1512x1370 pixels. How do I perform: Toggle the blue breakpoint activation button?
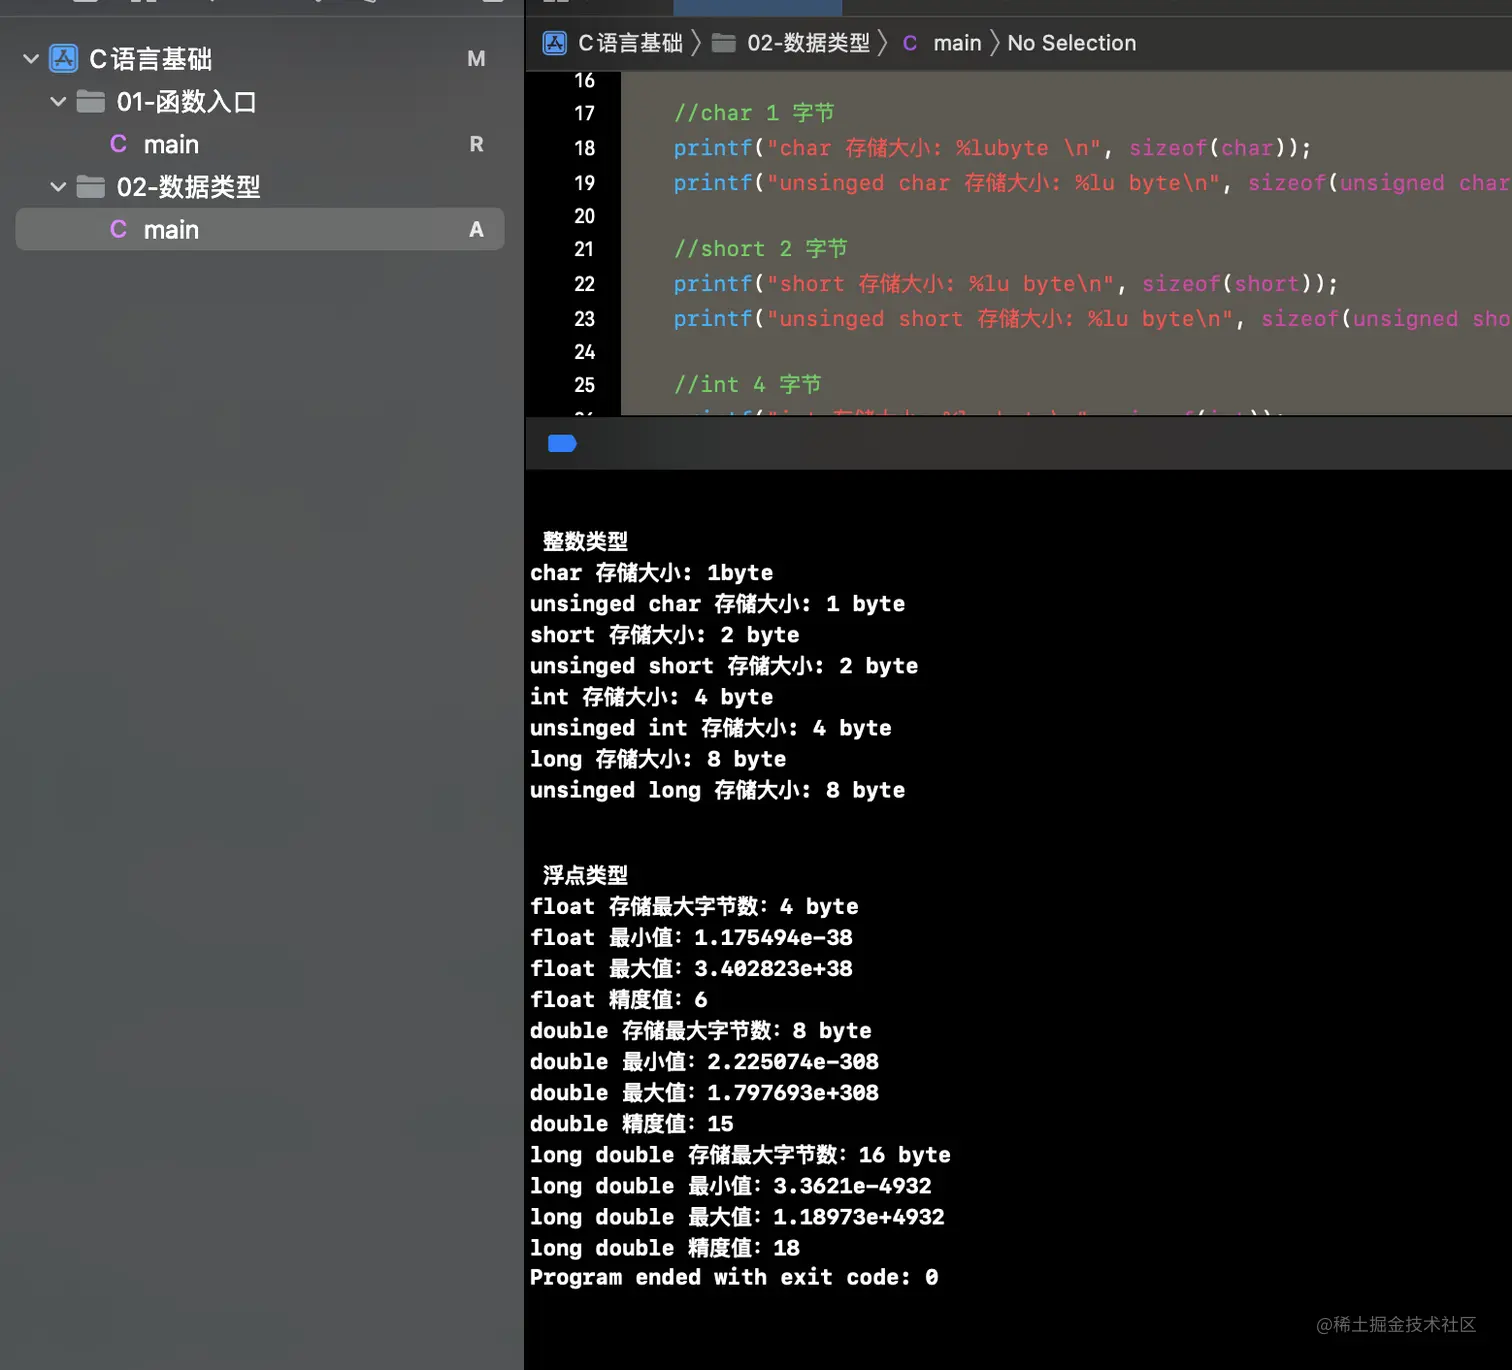click(562, 443)
